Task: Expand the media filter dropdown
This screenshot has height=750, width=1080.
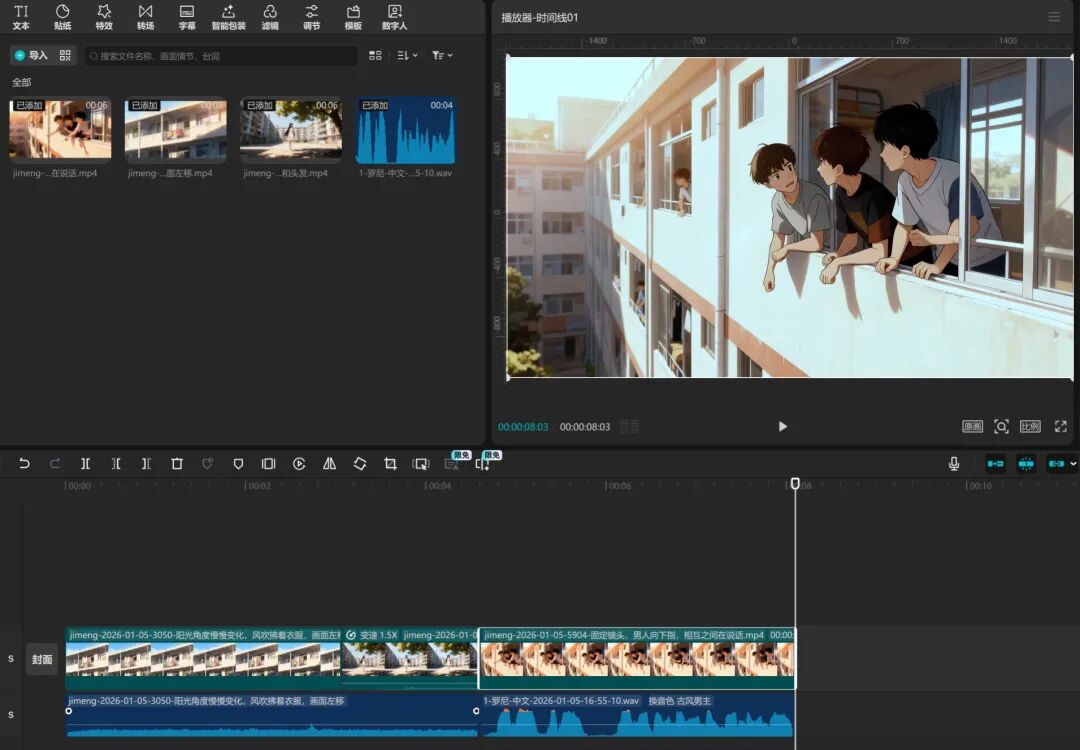Action: click(x=442, y=56)
